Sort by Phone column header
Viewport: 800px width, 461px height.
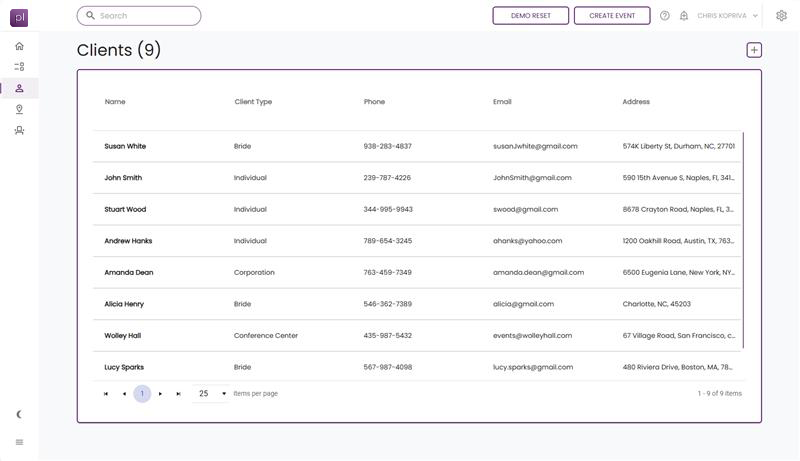[374, 101]
